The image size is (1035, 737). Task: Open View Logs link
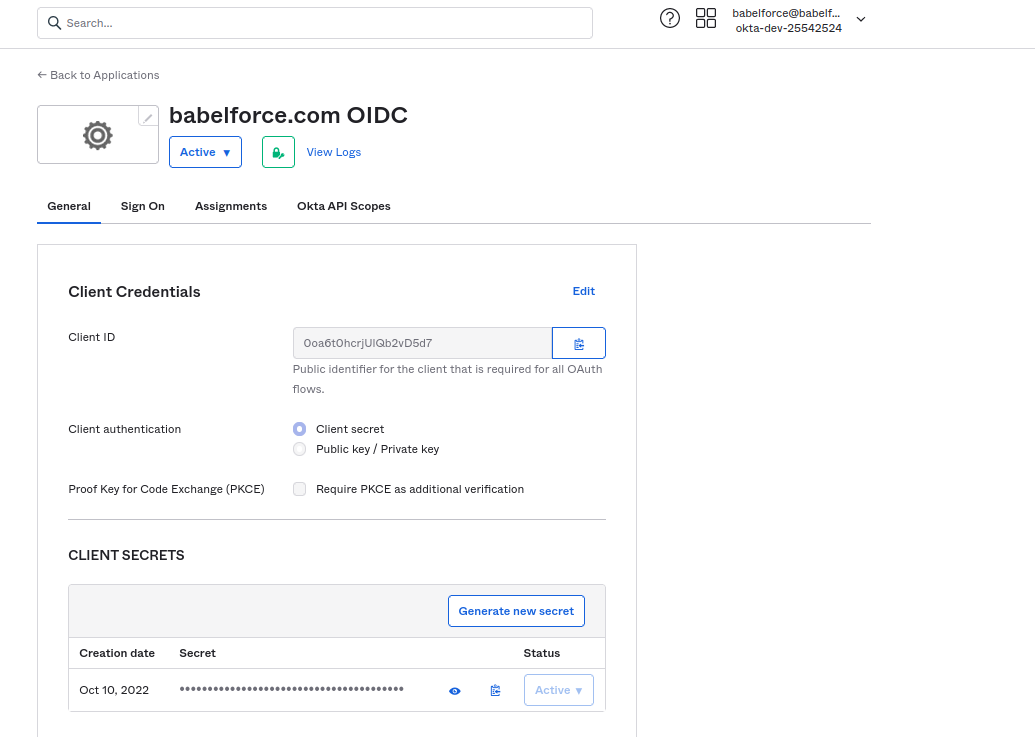(x=334, y=152)
